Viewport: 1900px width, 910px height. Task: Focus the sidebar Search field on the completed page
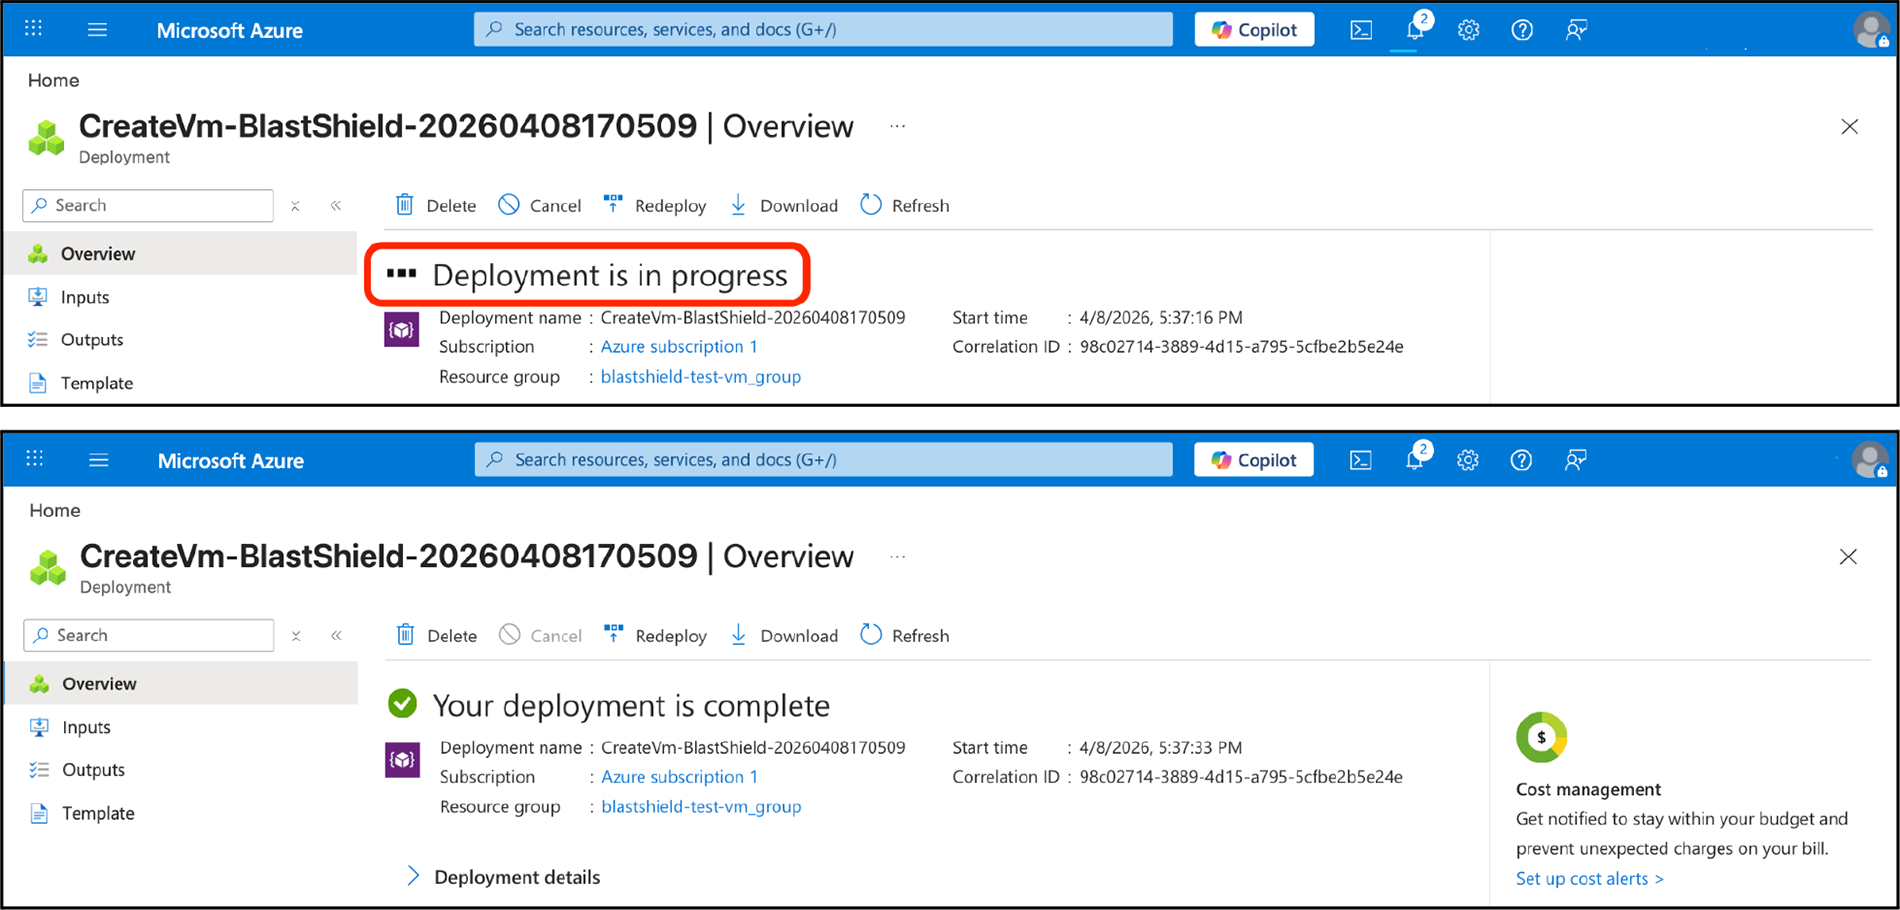click(x=149, y=635)
